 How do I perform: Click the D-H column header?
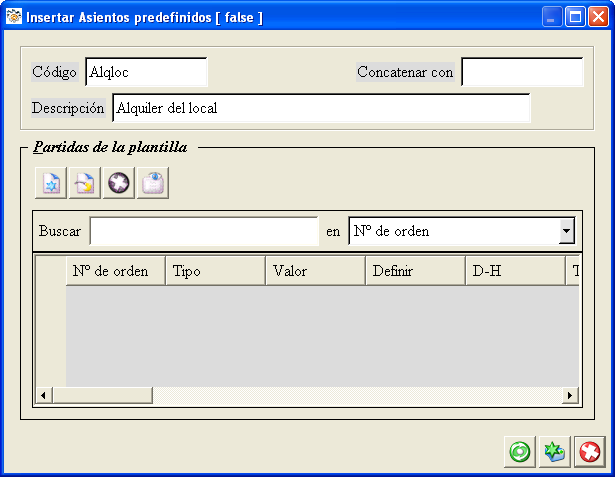click(516, 271)
